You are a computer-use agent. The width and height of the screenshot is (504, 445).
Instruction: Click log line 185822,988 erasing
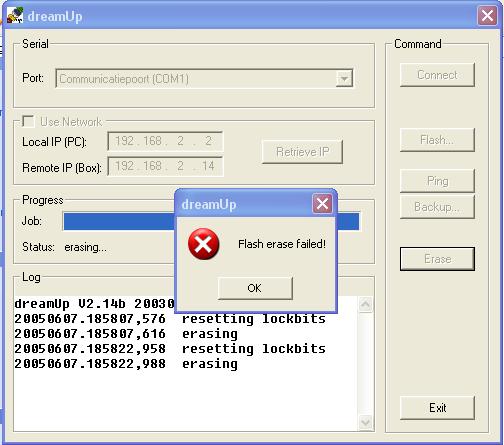[x=126, y=364]
